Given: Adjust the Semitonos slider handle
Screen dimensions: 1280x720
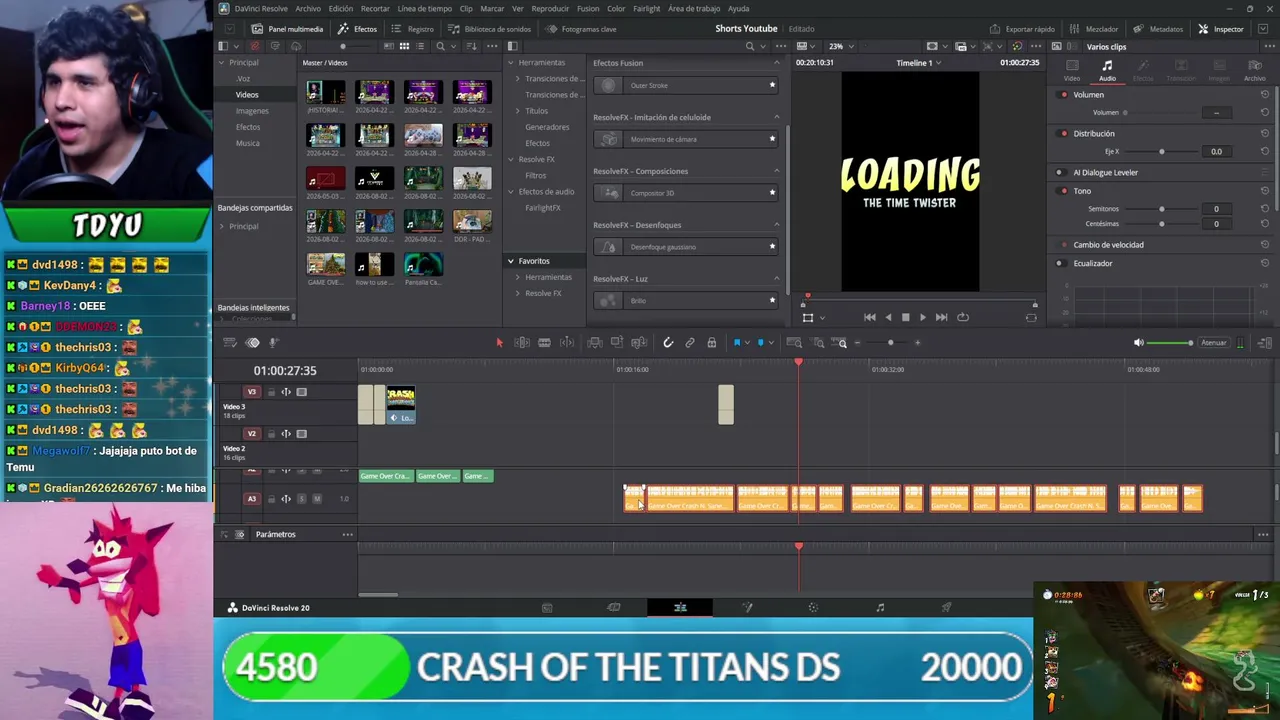Looking at the screenshot, I should (1161, 209).
